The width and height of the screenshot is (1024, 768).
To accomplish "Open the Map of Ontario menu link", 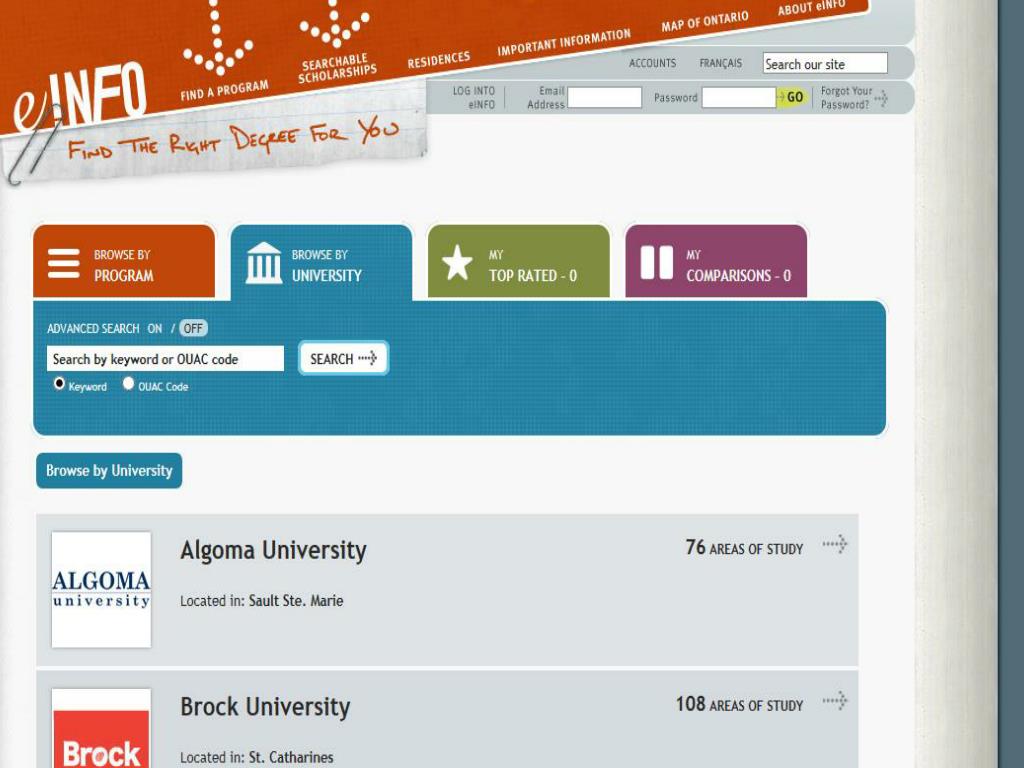I will coord(705,22).
